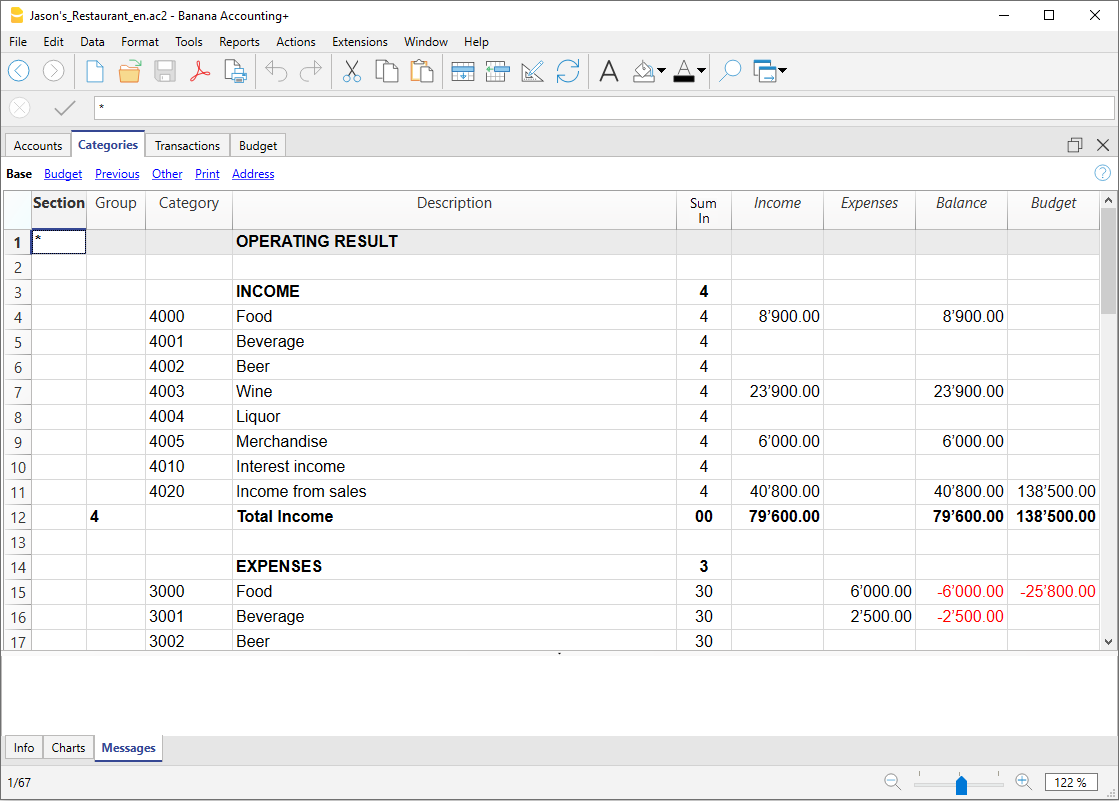Create a new file with blank page icon
Screen dimensions: 1119x801
(94, 71)
